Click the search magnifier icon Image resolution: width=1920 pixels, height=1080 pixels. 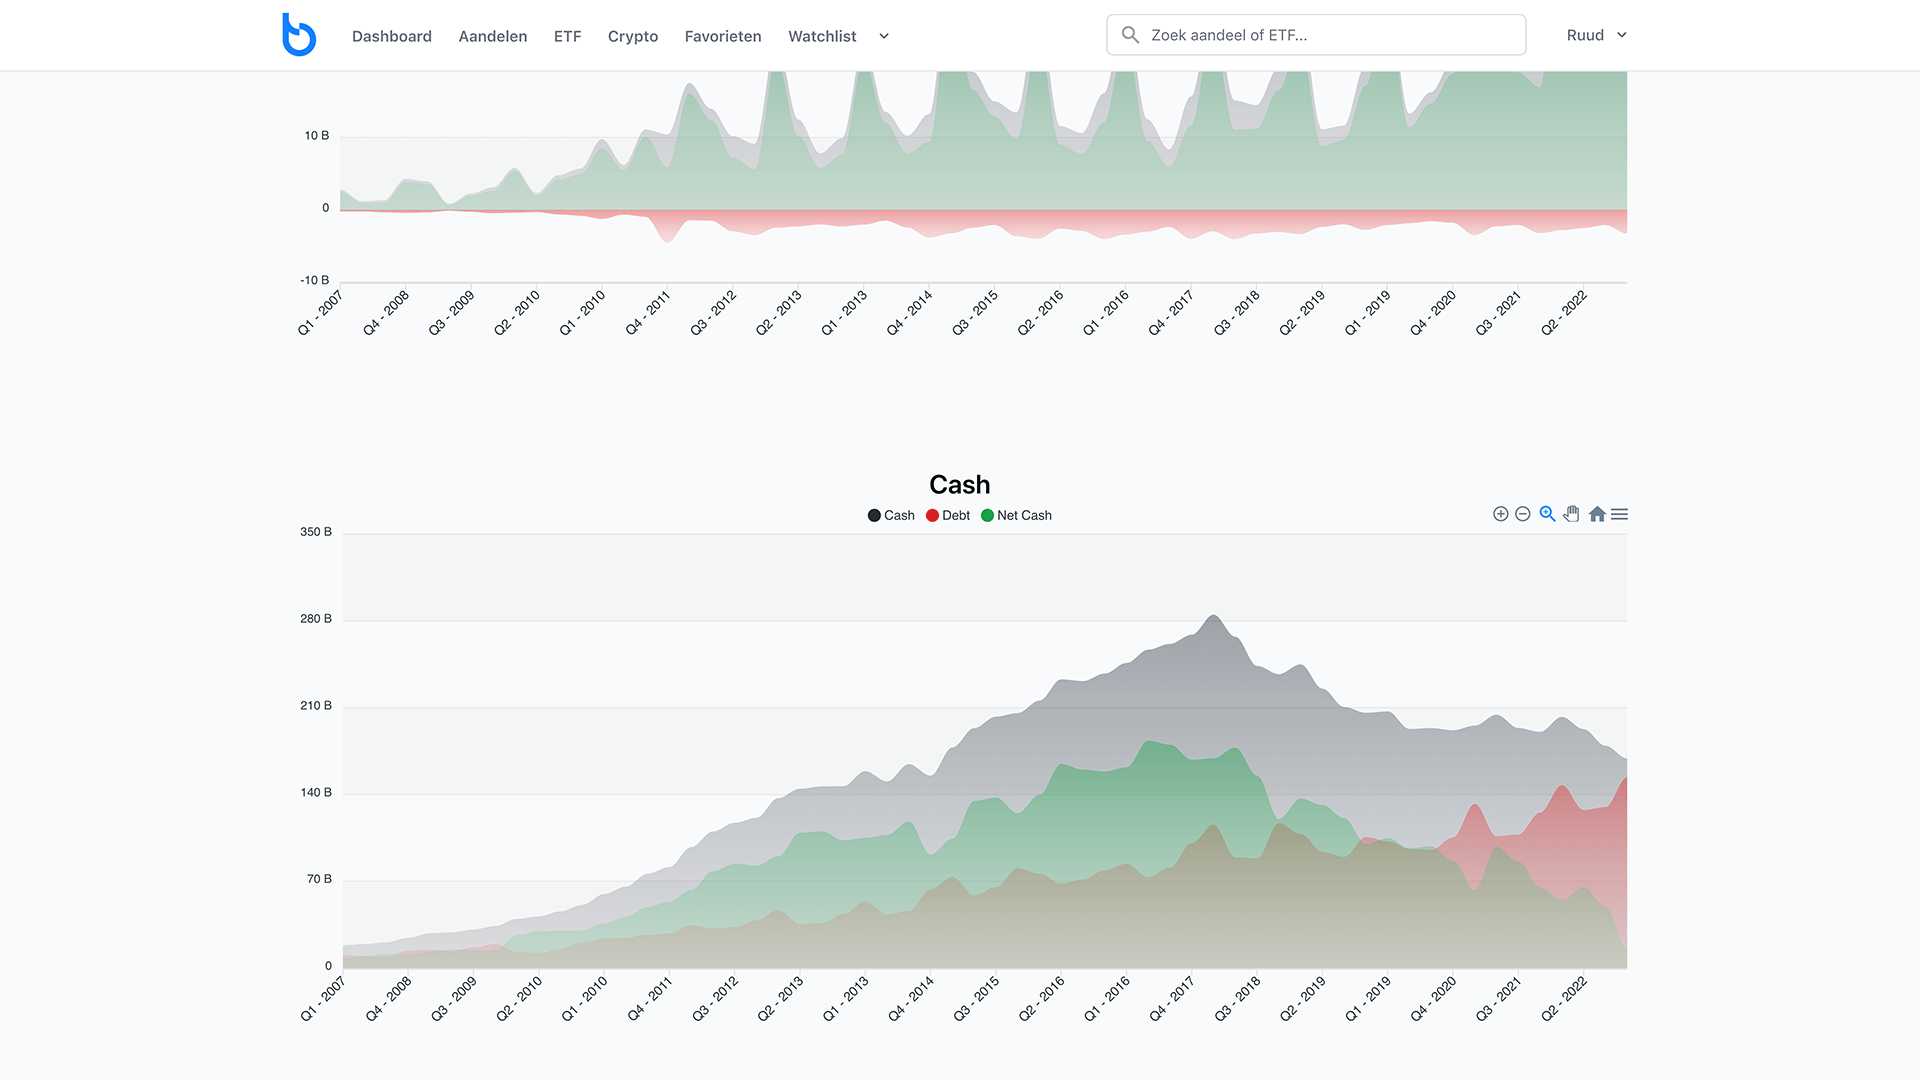(1130, 35)
